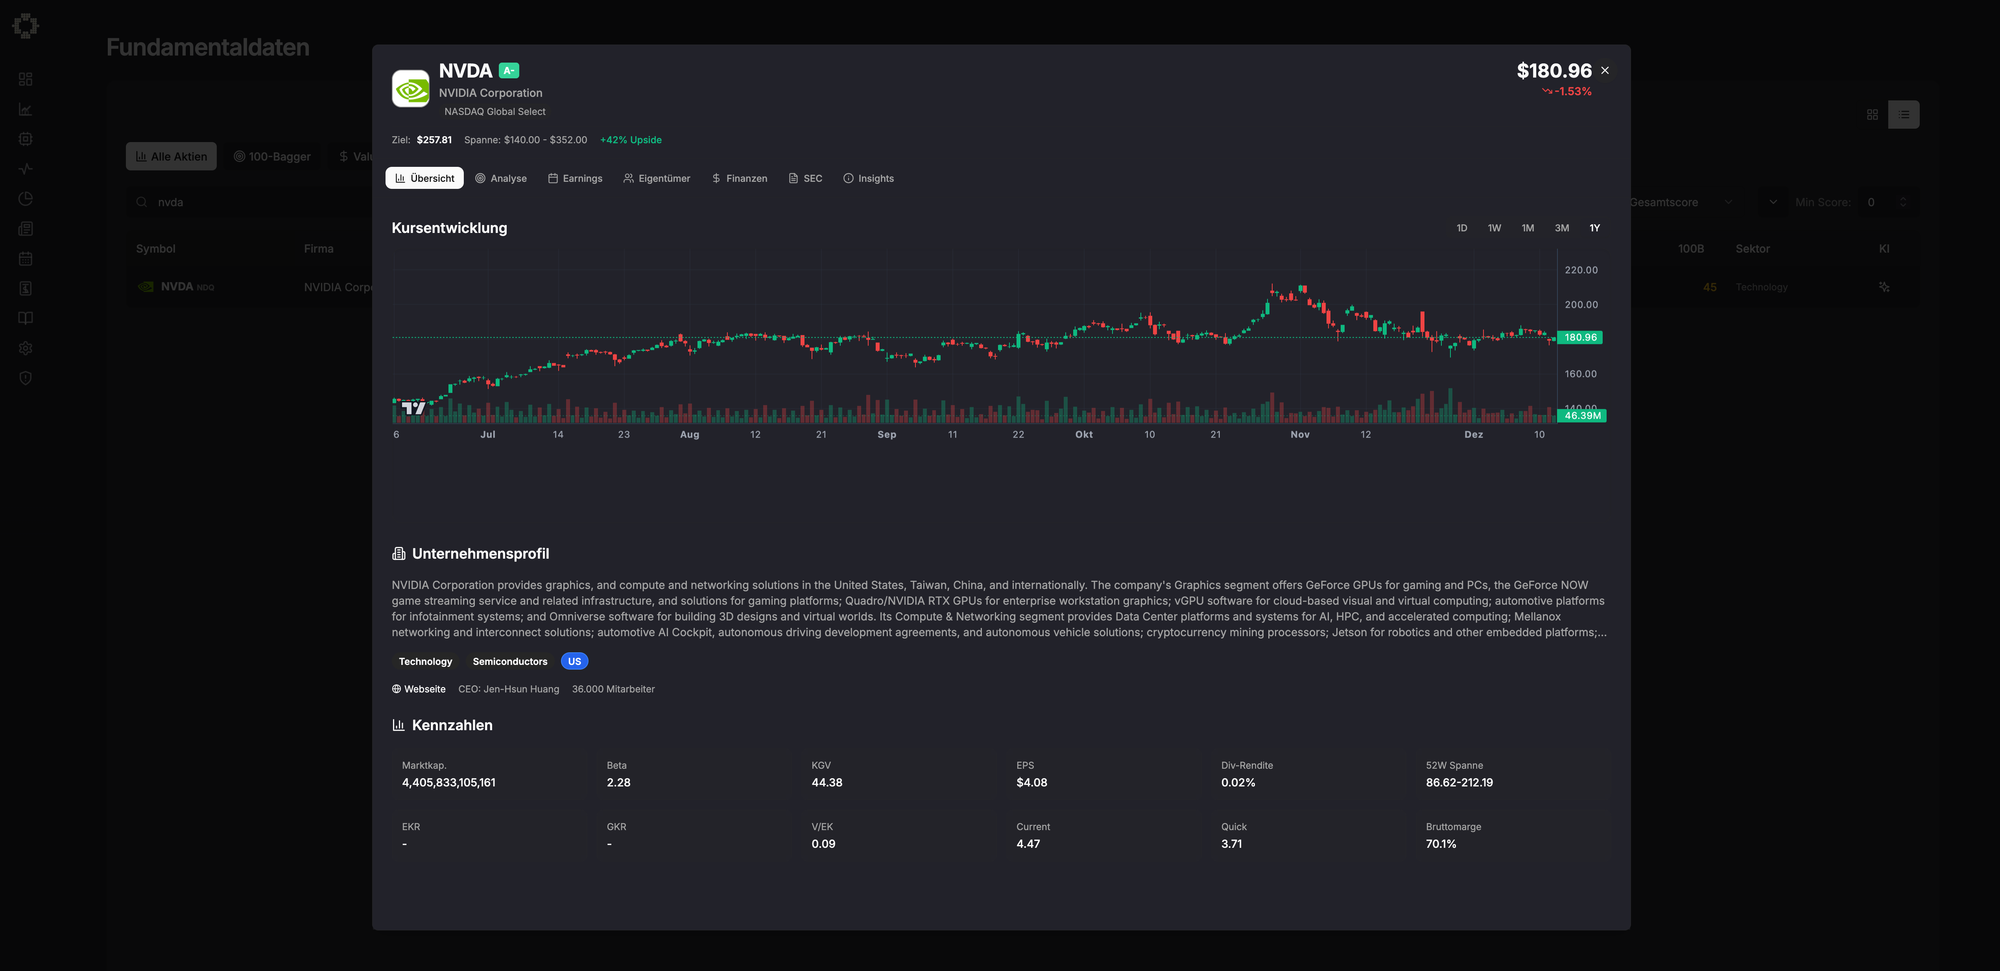Viewport: 2000px width, 971px height.
Task: Switch to list view layout
Action: pyautogui.click(x=1904, y=115)
